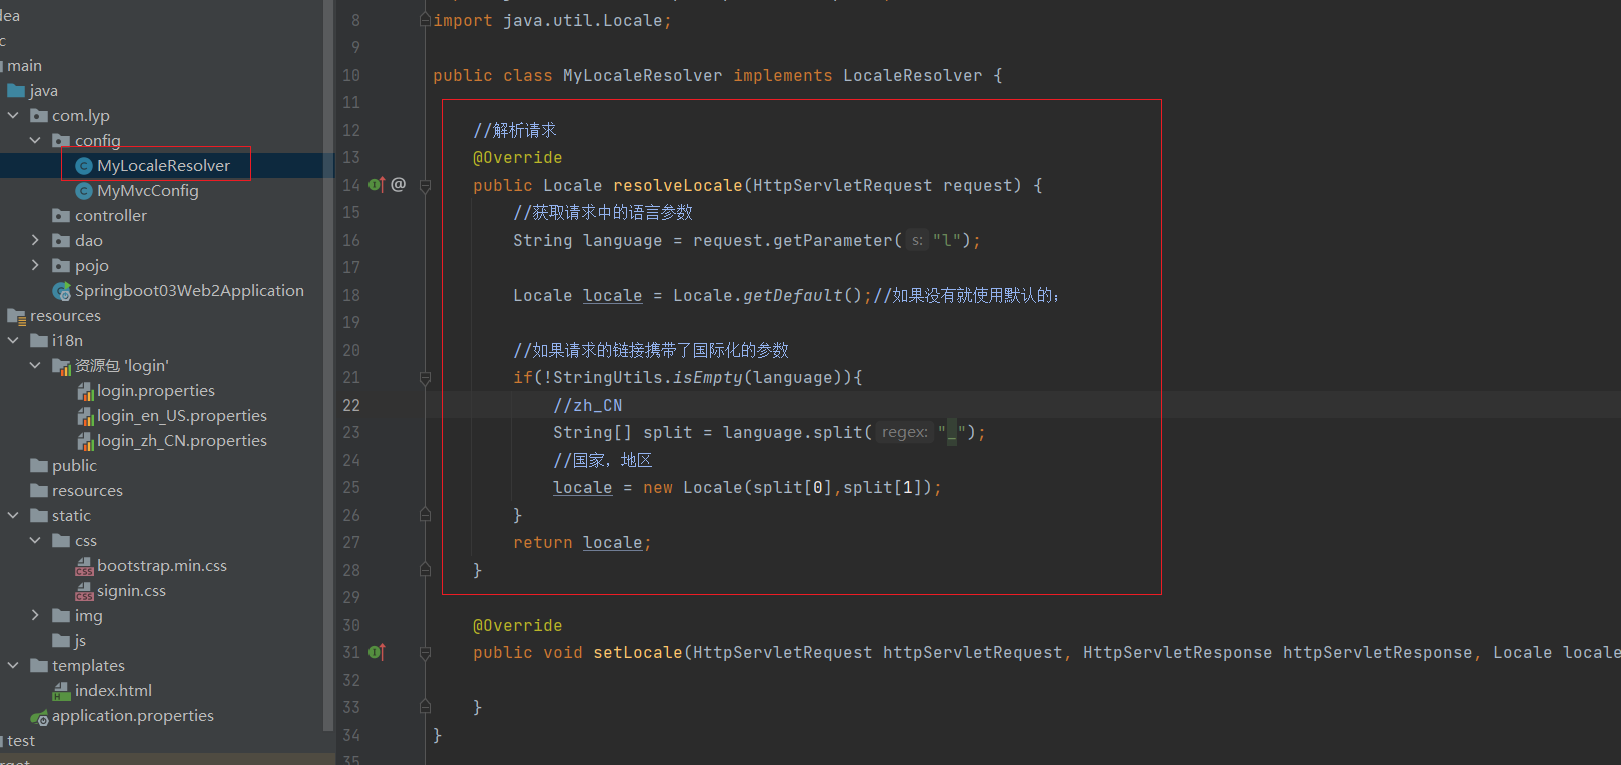This screenshot has height=765, width=1621.
Task: Collapse the i18n folder
Action: [x=13, y=341]
